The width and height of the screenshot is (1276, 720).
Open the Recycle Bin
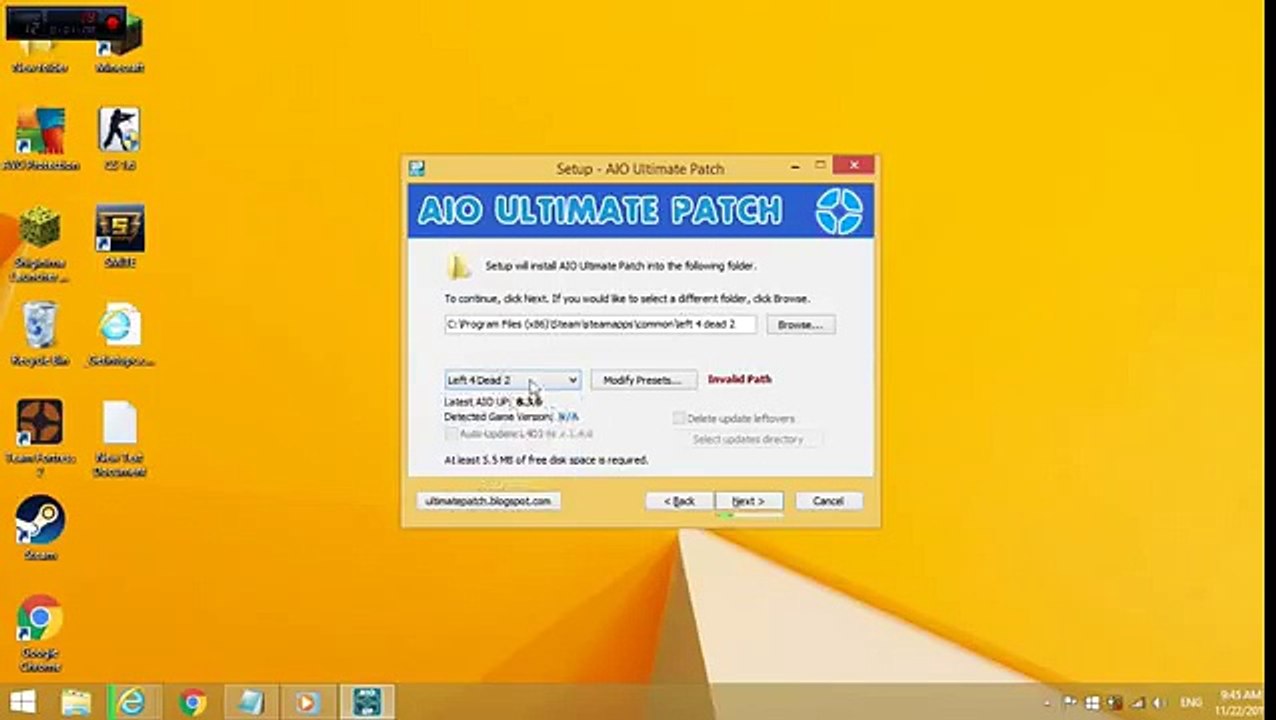(40, 334)
